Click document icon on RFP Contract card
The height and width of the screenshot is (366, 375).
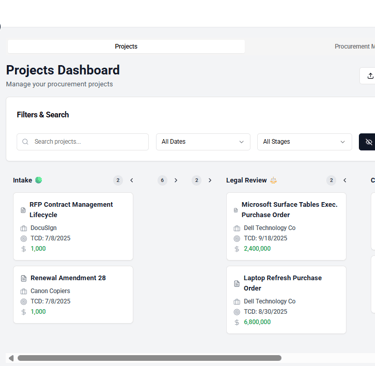23,210
